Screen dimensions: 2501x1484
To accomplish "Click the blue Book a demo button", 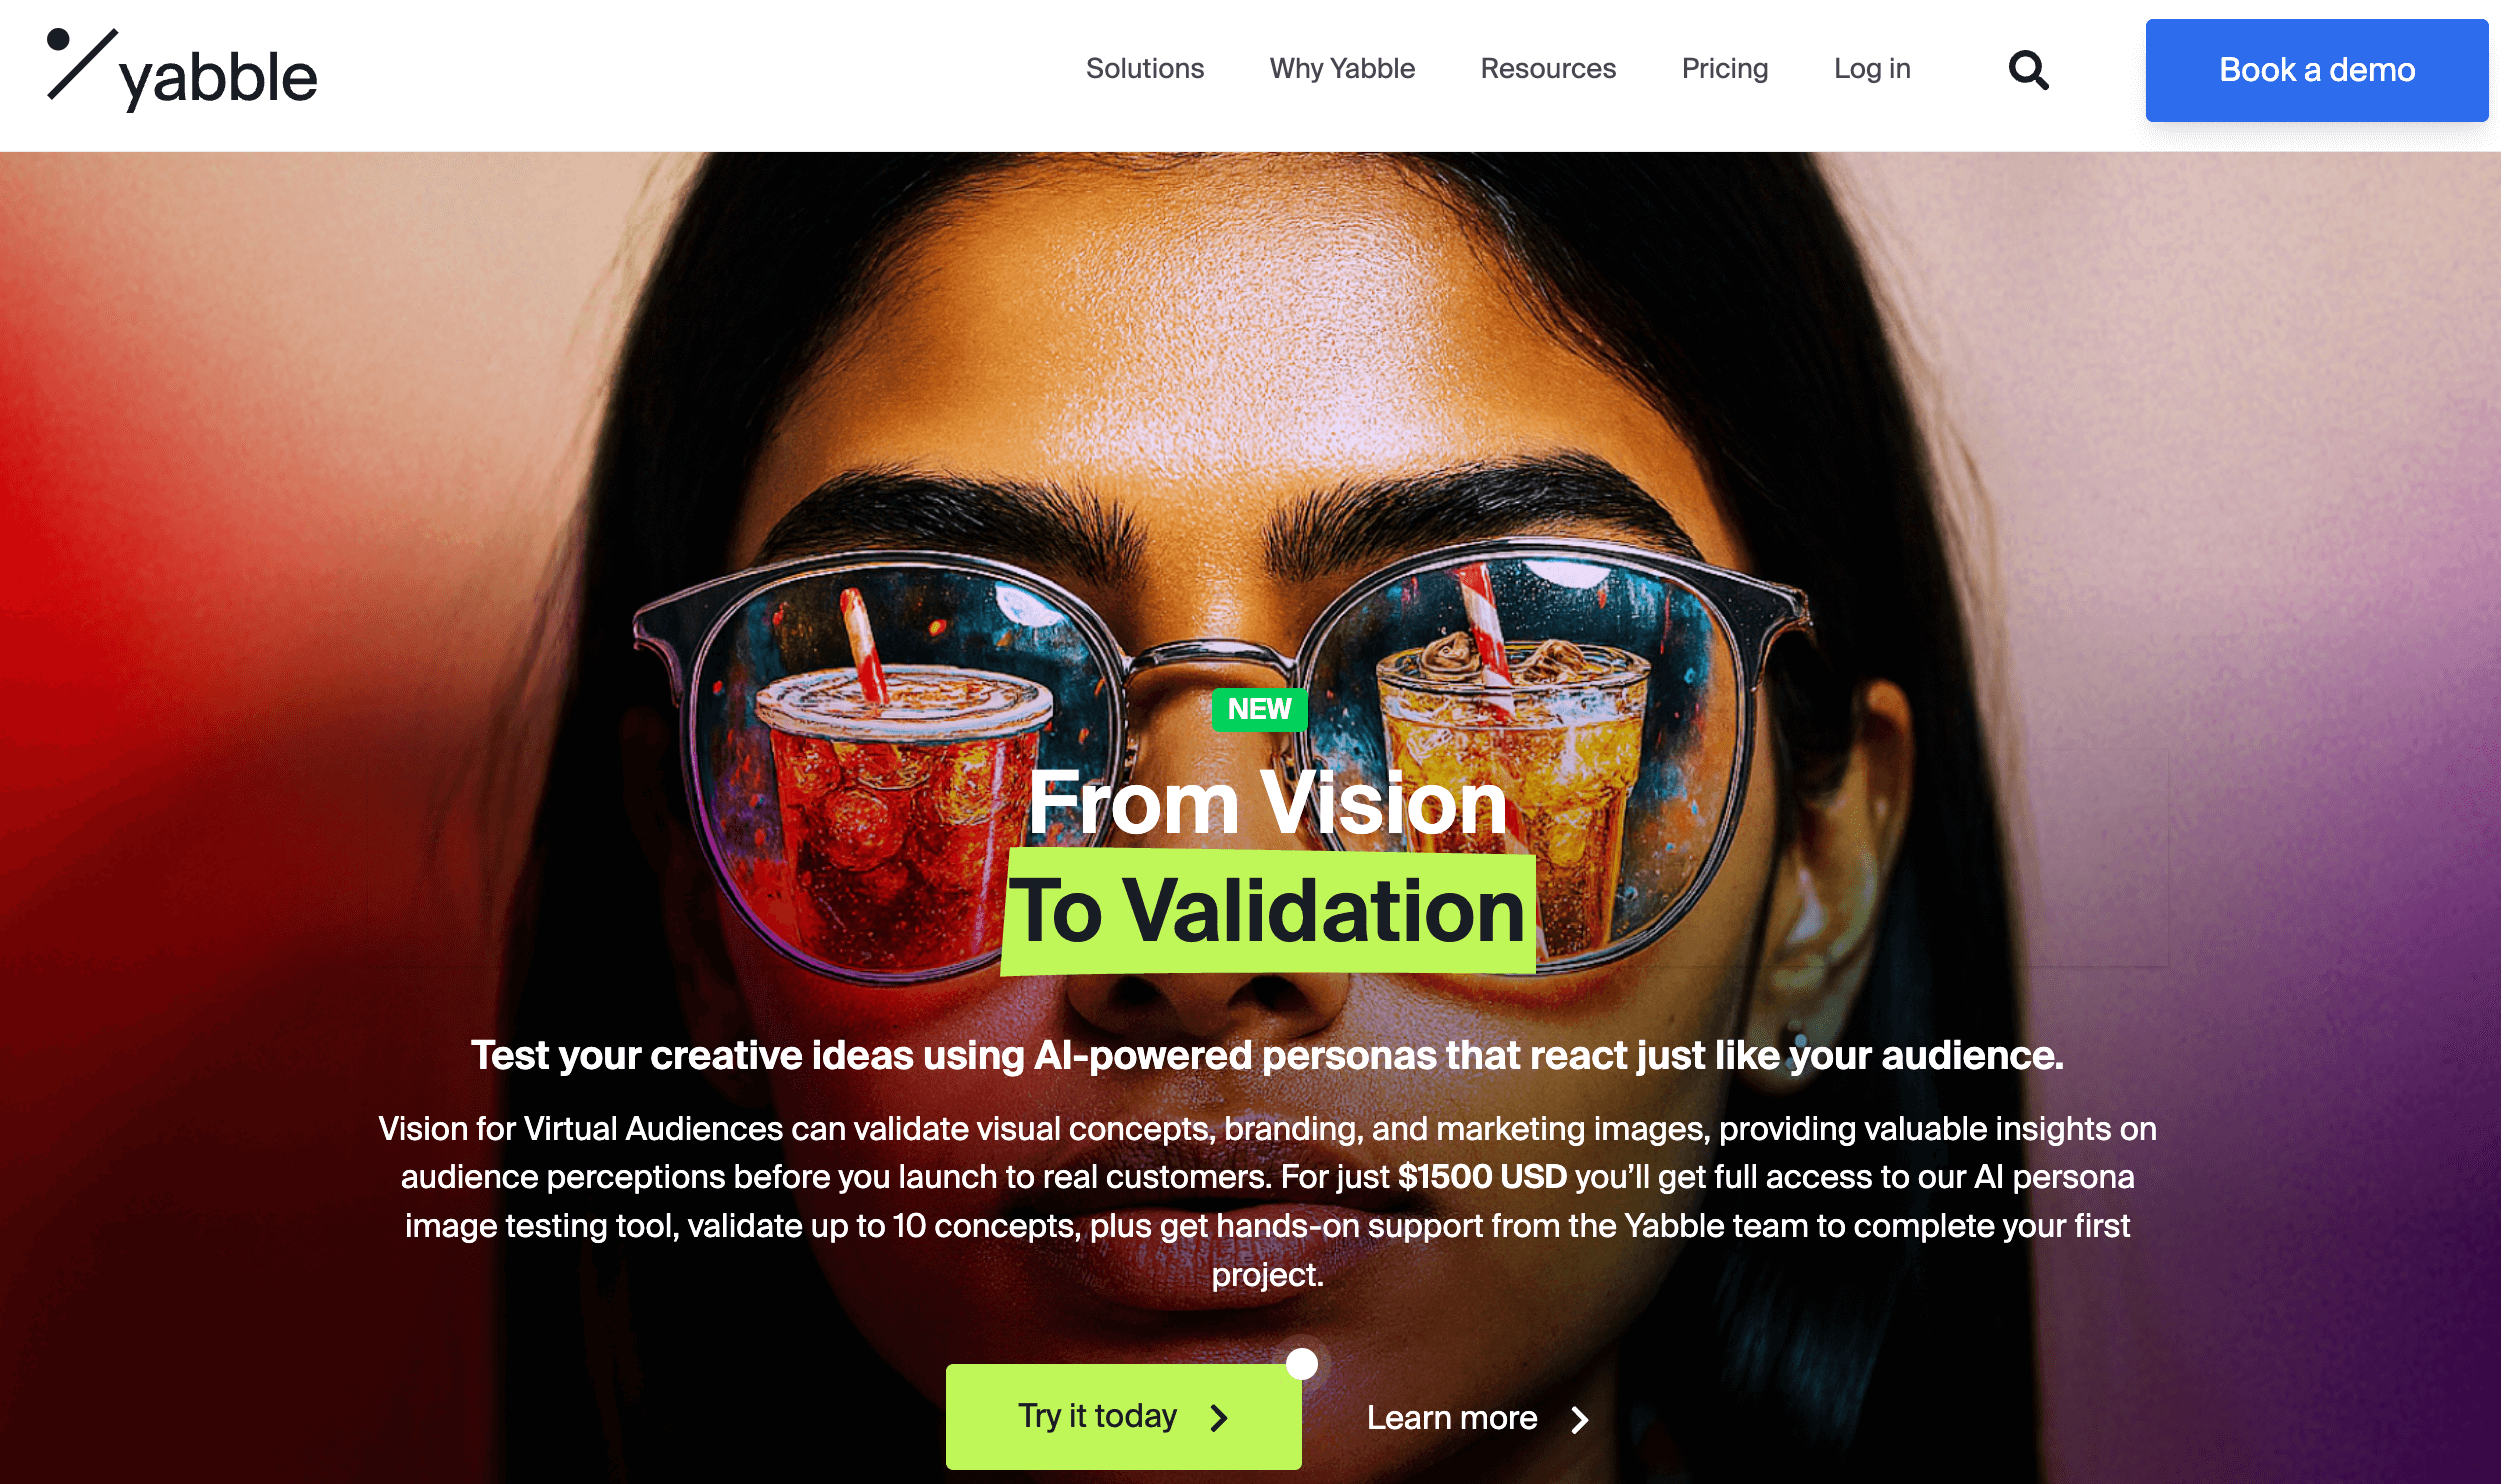I will tap(2316, 70).
